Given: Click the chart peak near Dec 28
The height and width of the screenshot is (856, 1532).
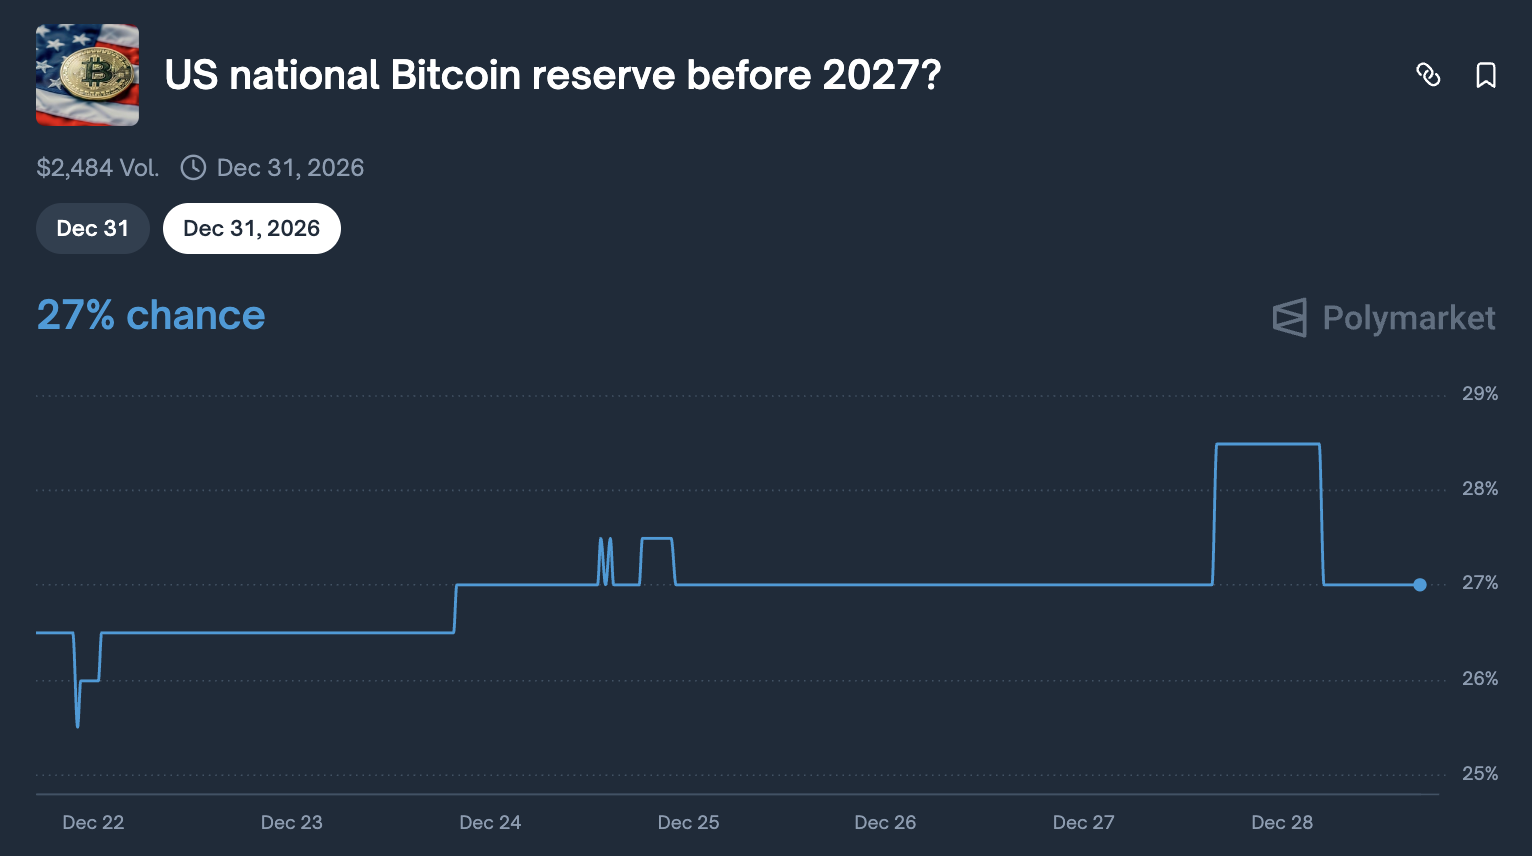Looking at the screenshot, I should [x=1267, y=443].
